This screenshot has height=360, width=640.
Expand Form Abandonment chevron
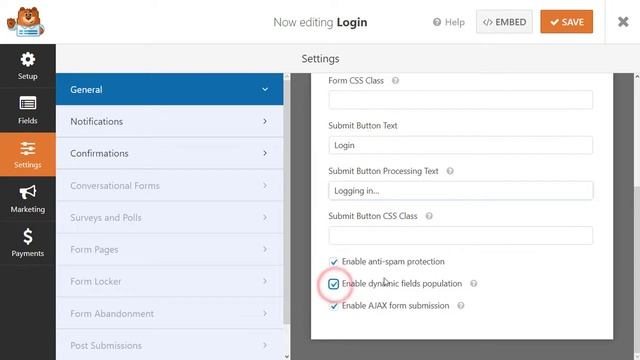pyautogui.click(x=265, y=313)
